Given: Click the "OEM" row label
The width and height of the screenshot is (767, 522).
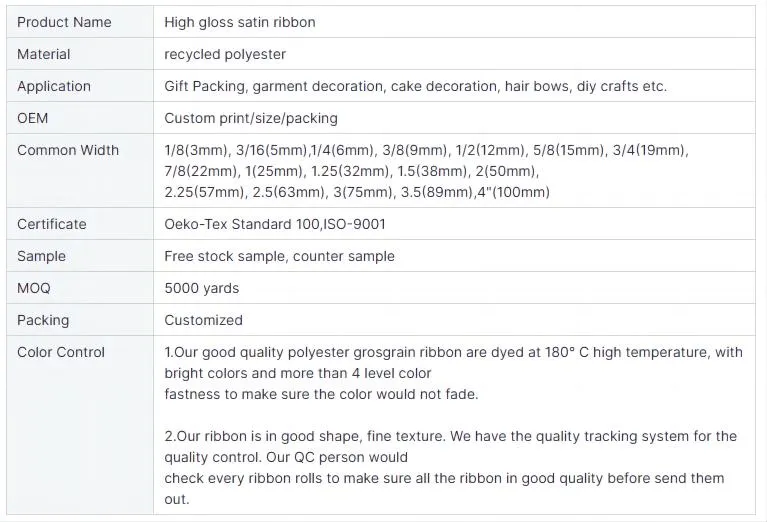Looking at the screenshot, I should click(33, 118).
